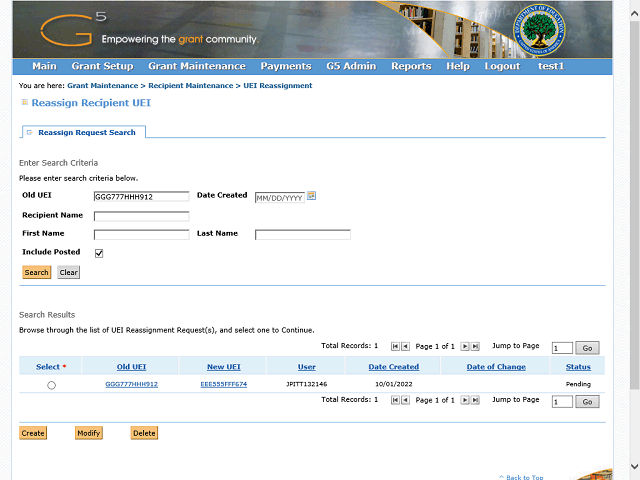Viewport: 640px width, 480px height.
Task: Open the Date Created calendar picker icon
Action: coord(311,196)
